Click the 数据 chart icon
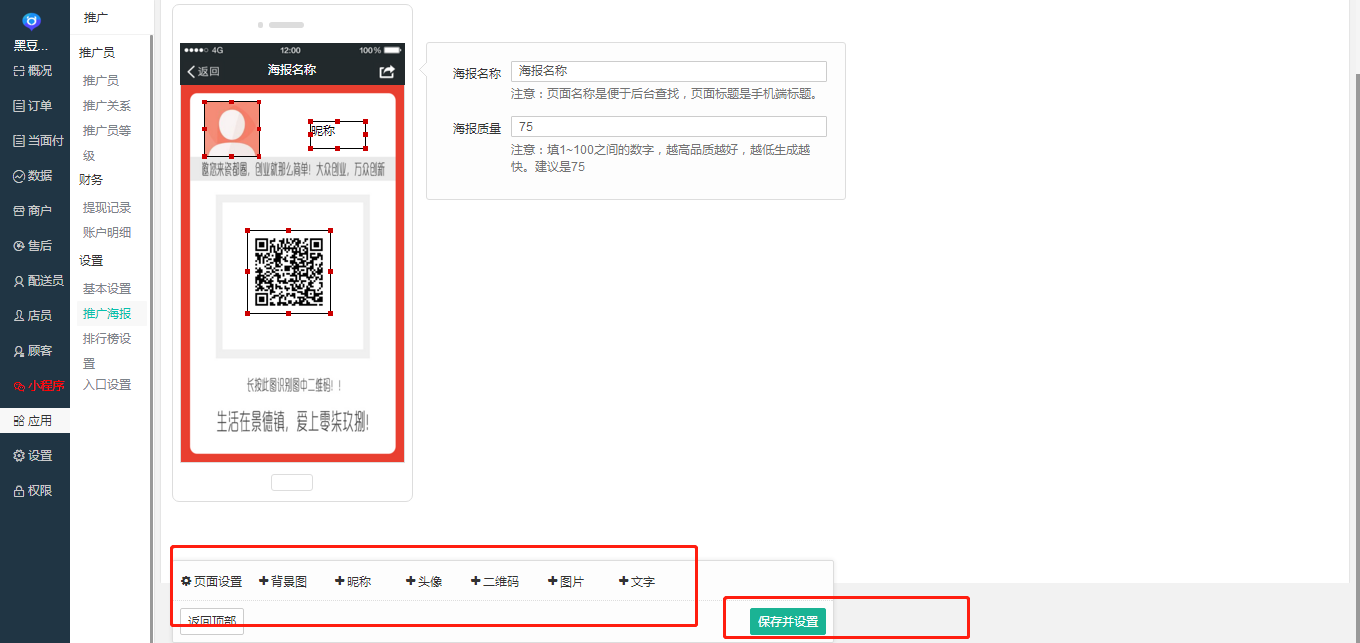The width and height of the screenshot is (1360, 643). (18, 175)
